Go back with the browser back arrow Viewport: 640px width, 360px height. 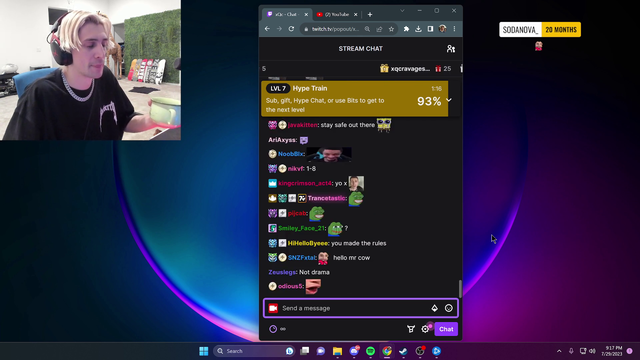tap(267, 29)
